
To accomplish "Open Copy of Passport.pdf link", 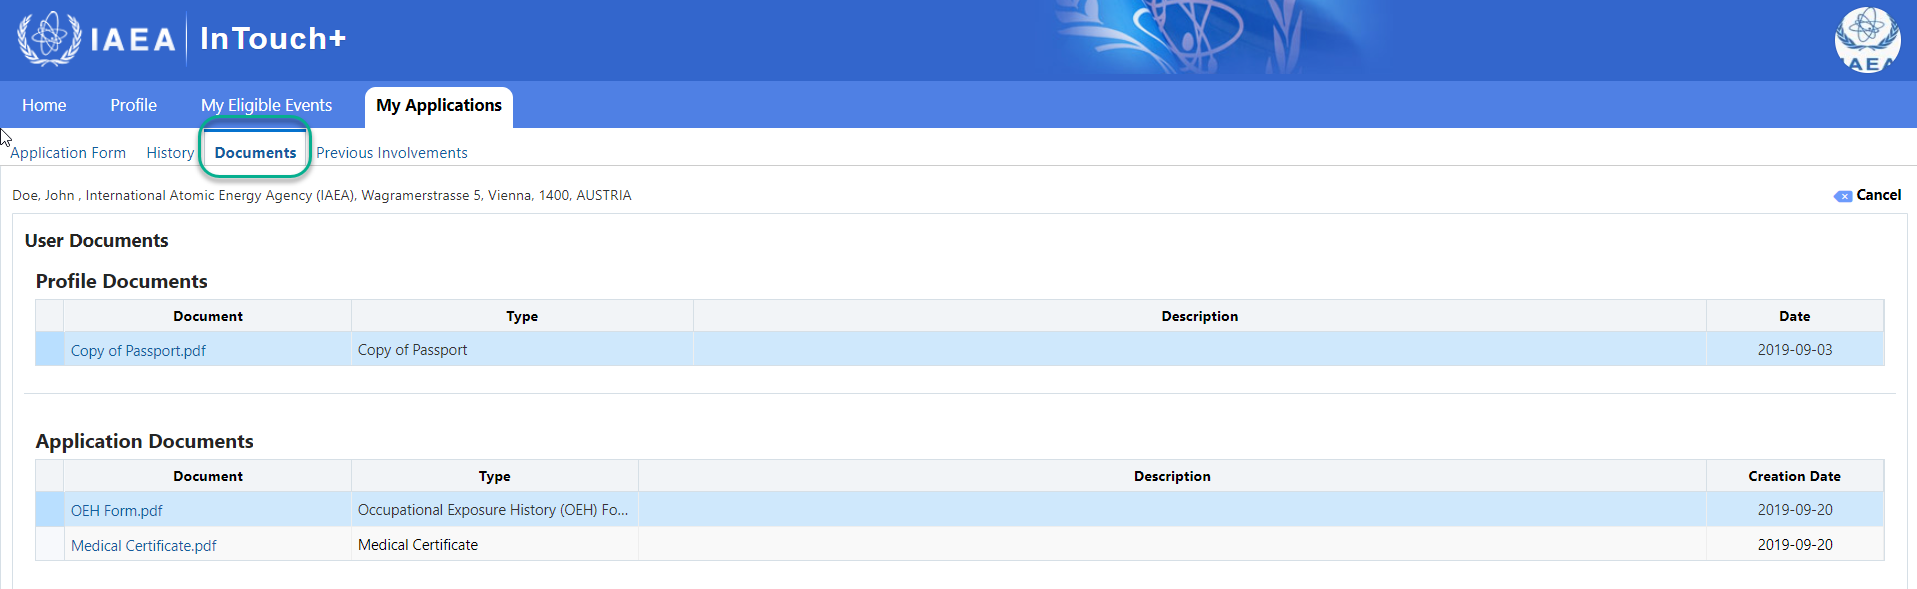I will [138, 351].
